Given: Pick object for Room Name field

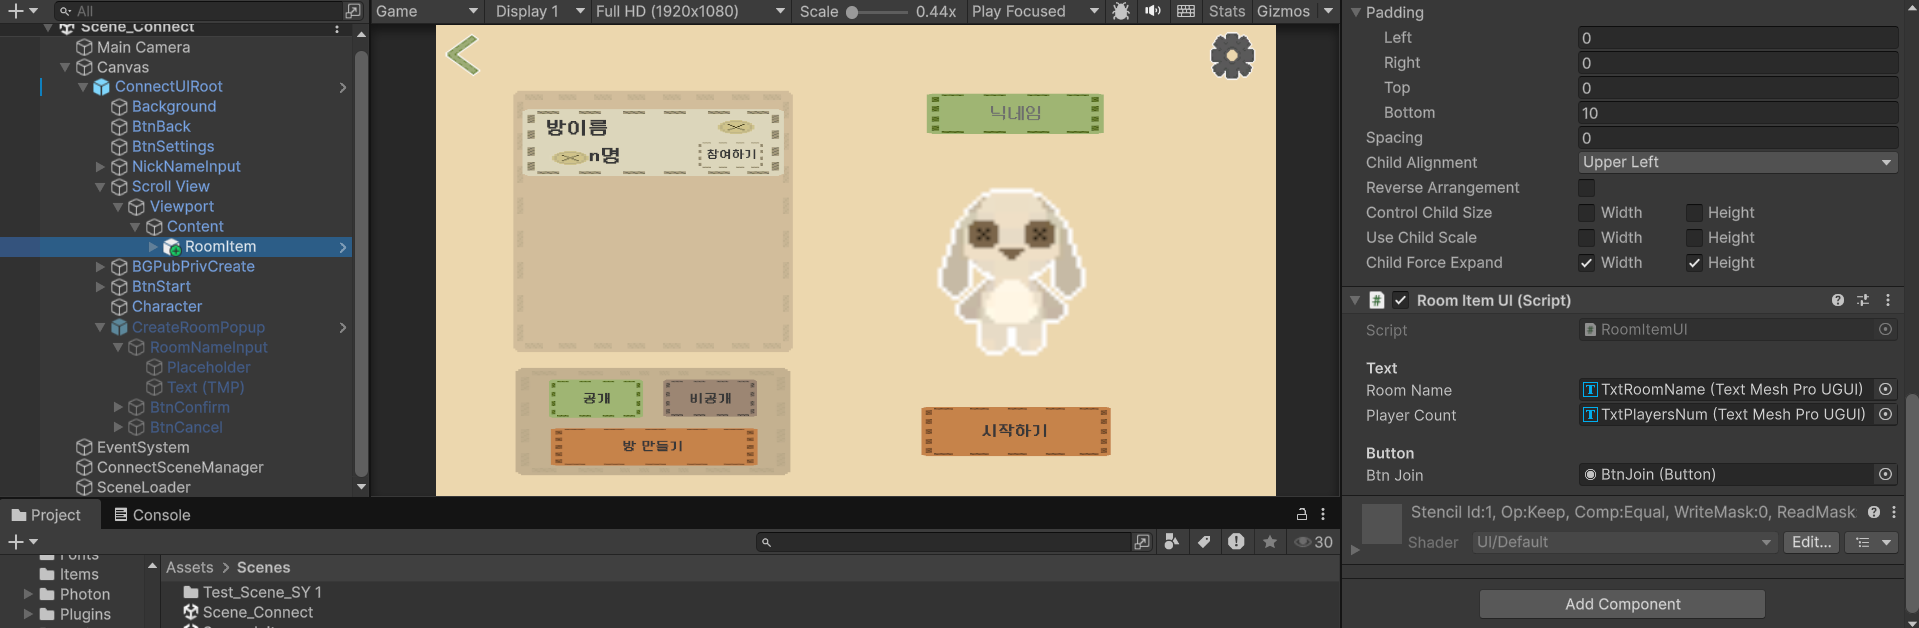Looking at the screenshot, I should (x=1885, y=389).
